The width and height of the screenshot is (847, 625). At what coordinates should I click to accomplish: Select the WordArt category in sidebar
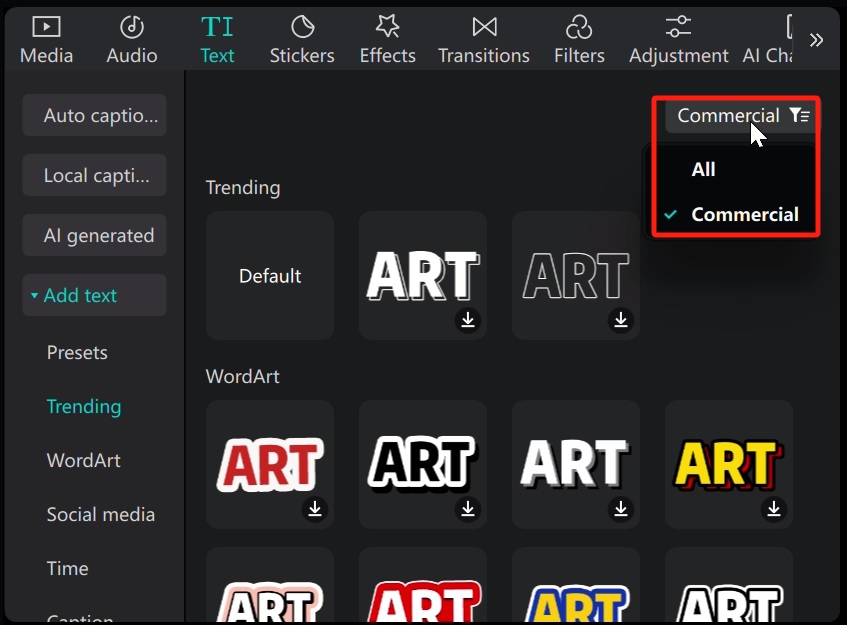point(84,460)
